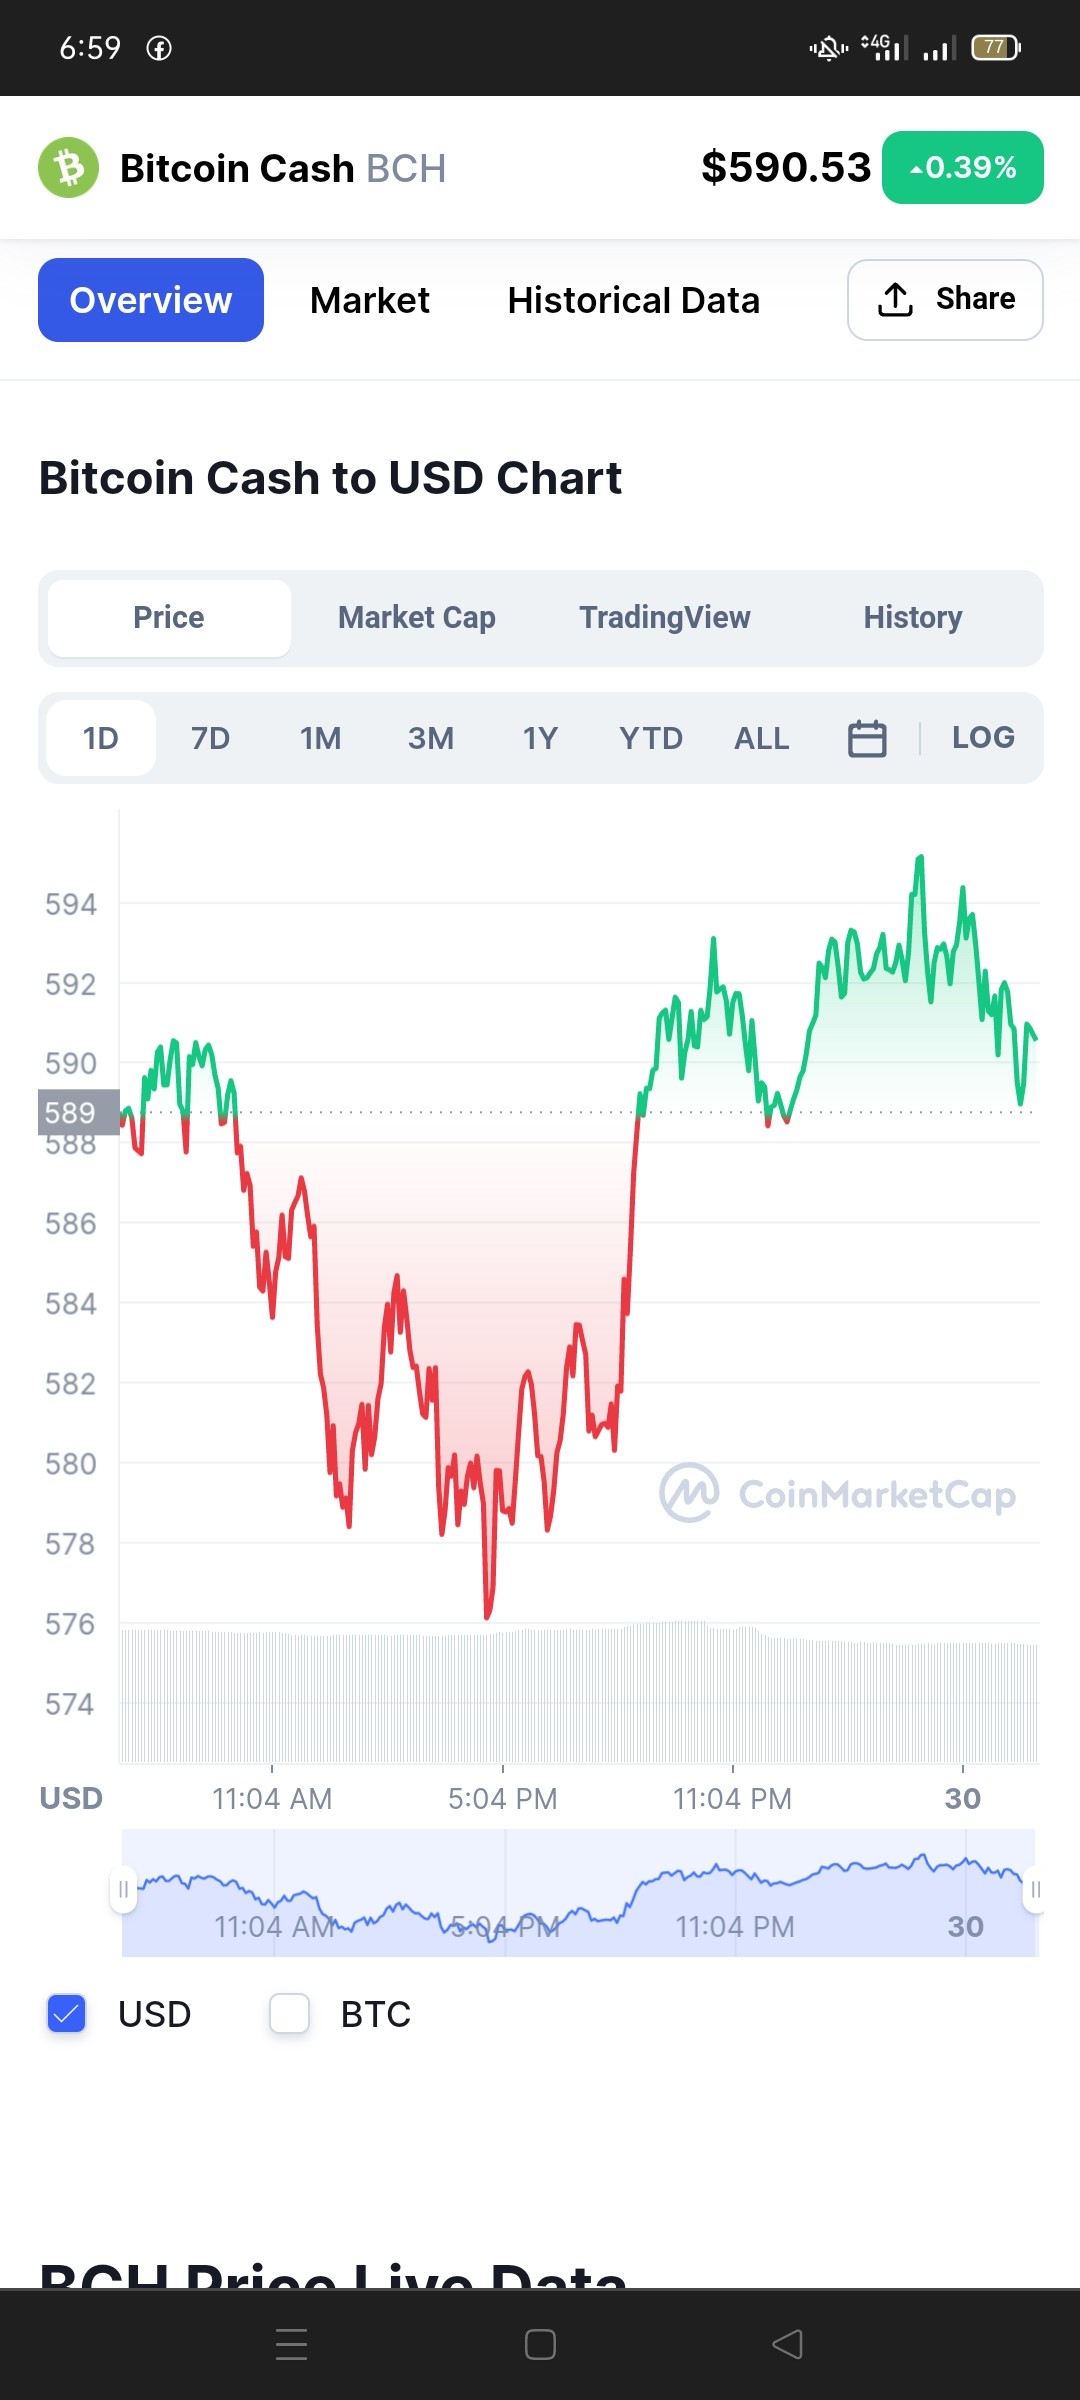
Task: Select the YTD time range
Action: click(x=651, y=738)
